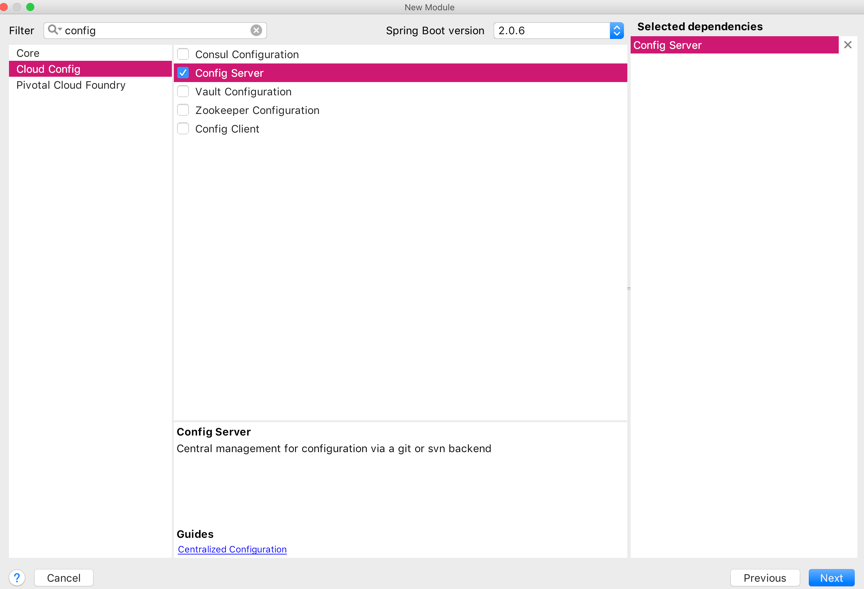Viewport: 864px width, 589px height.
Task: Click the Cancel button
Action: tap(63, 577)
